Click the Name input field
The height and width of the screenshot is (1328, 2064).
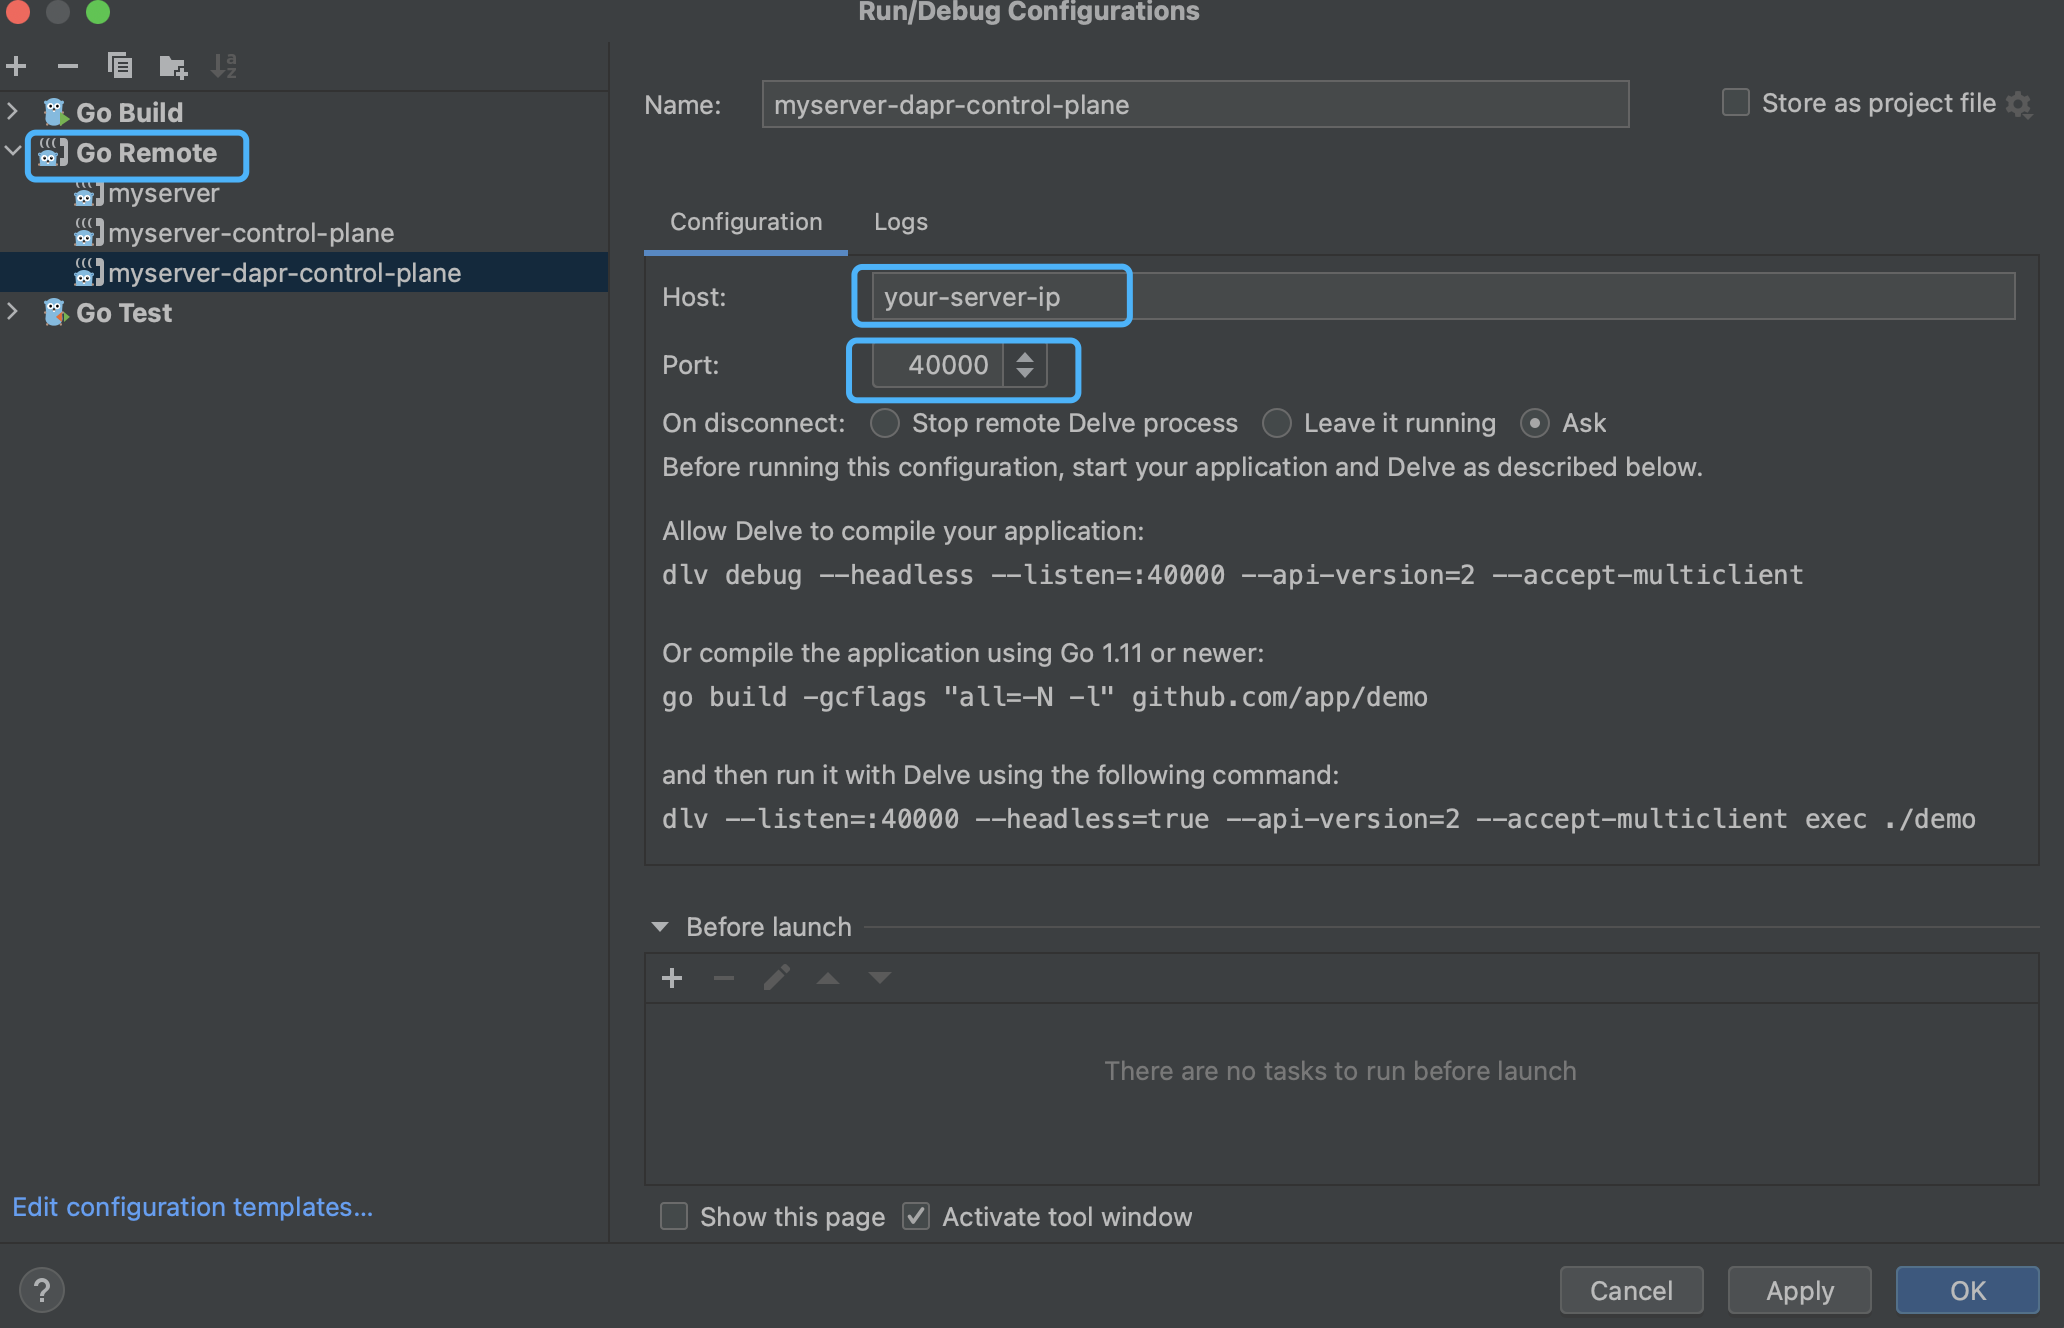click(x=1195, y=104)
